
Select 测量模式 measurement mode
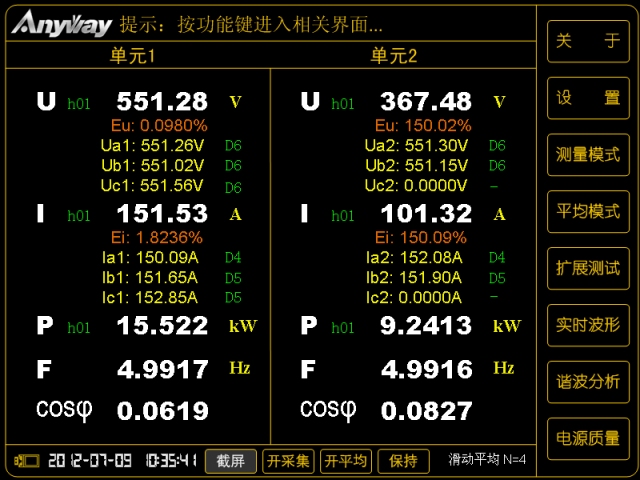click(x=588, y=155)
